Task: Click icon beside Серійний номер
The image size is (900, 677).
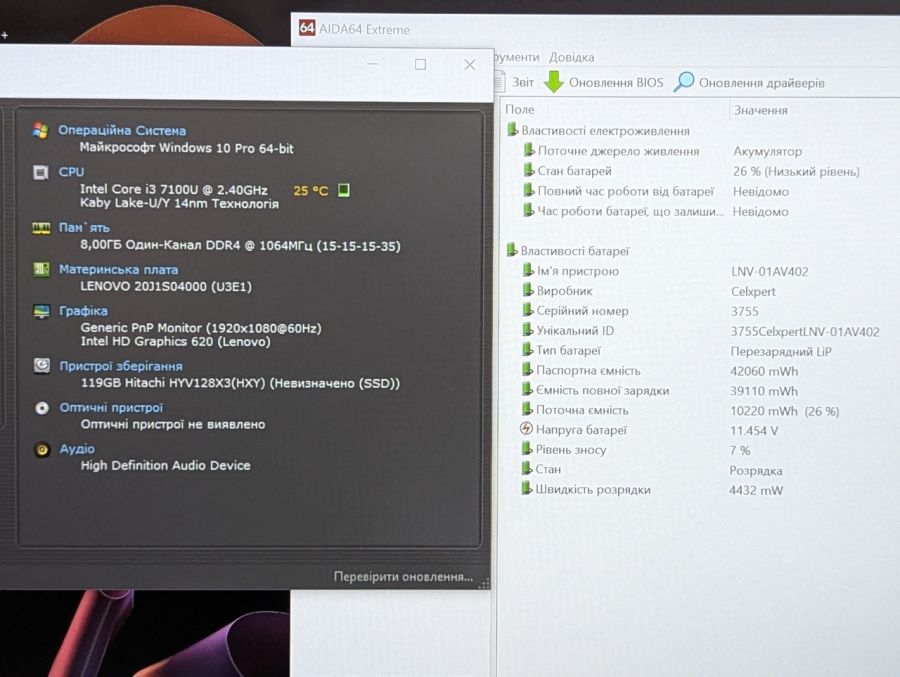Action: (528, 310)
